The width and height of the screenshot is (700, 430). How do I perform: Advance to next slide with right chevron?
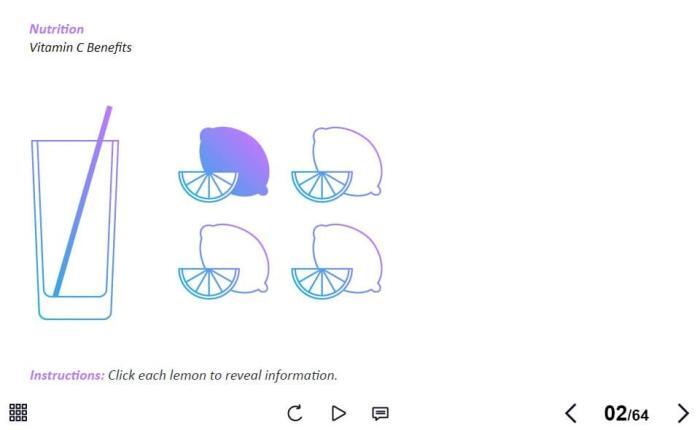coord(683,413)
